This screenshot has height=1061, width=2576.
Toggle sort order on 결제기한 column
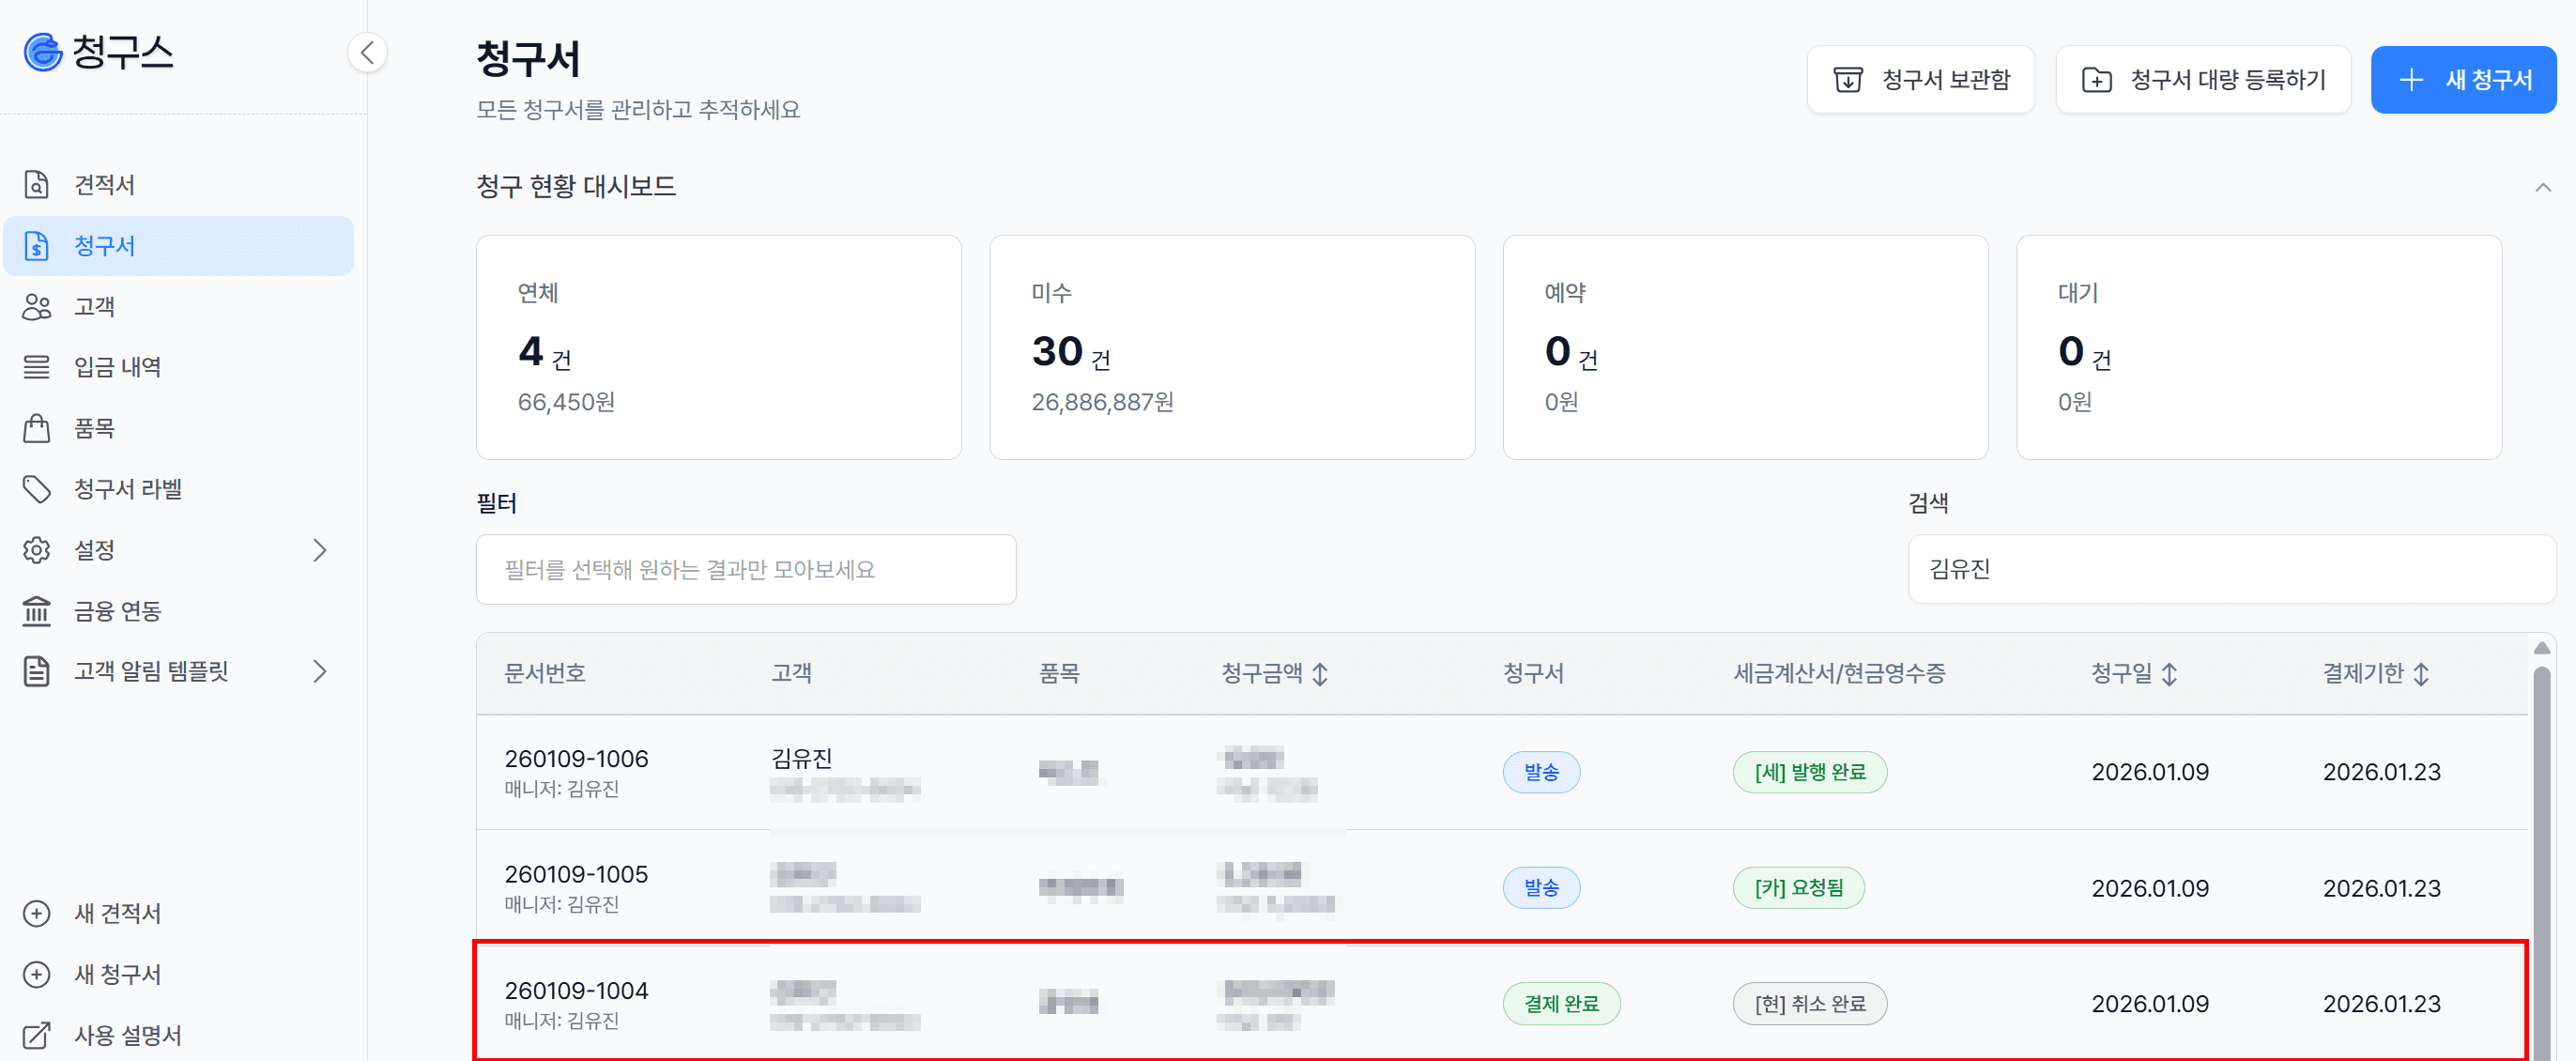[x=2421, y=674]
